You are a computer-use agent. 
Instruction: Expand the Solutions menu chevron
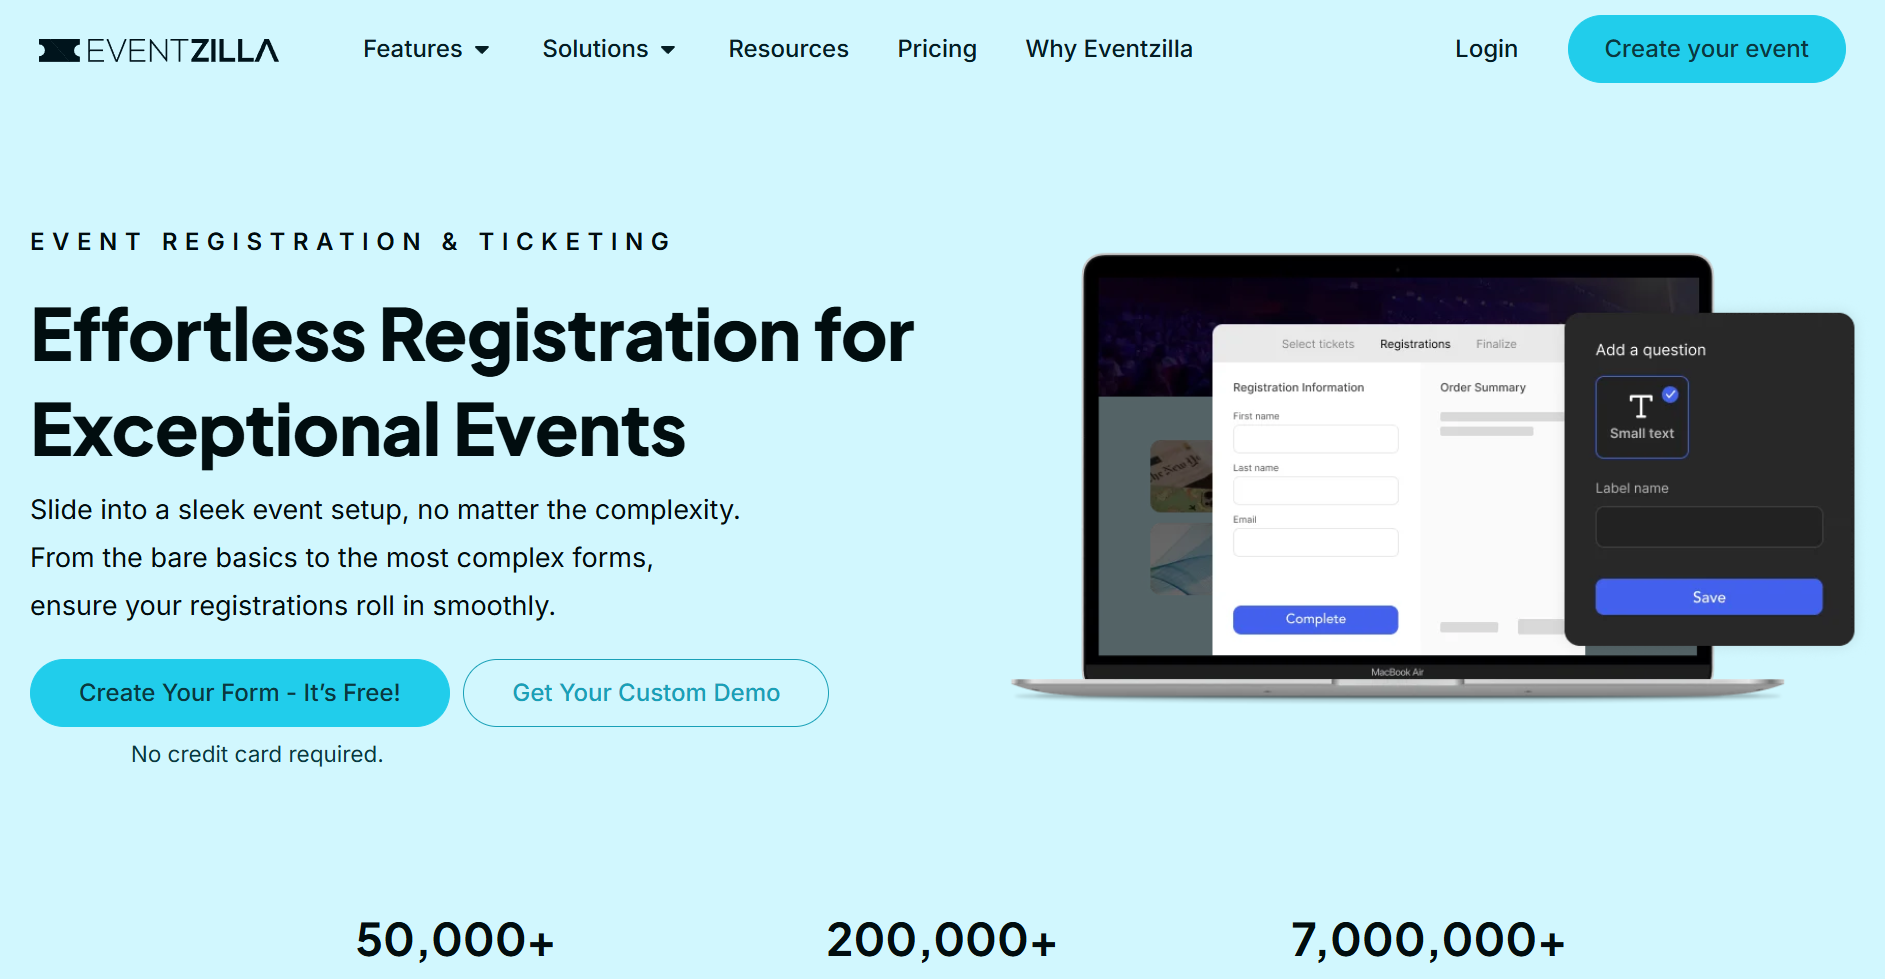click(670, 49)
